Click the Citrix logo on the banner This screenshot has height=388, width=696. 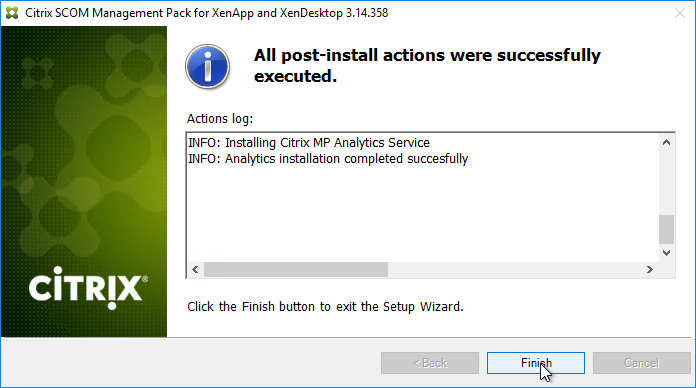(88, 288)
